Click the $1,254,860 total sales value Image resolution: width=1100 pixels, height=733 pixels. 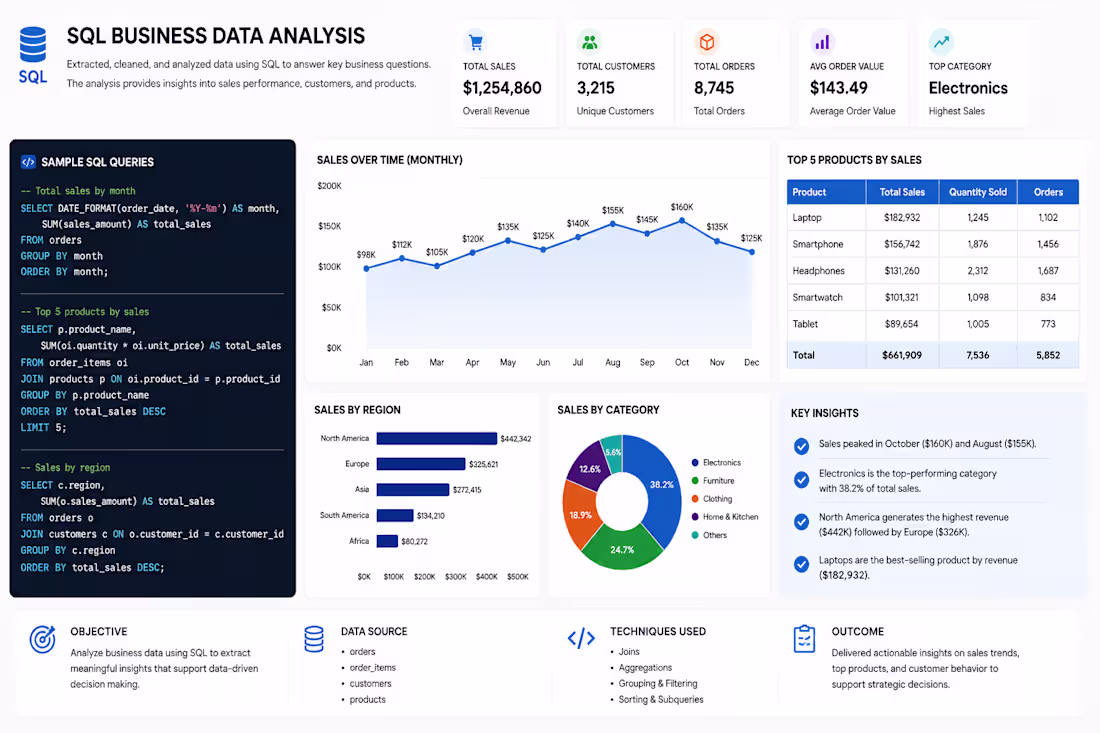pyautogui.click(x=502, y=88)
